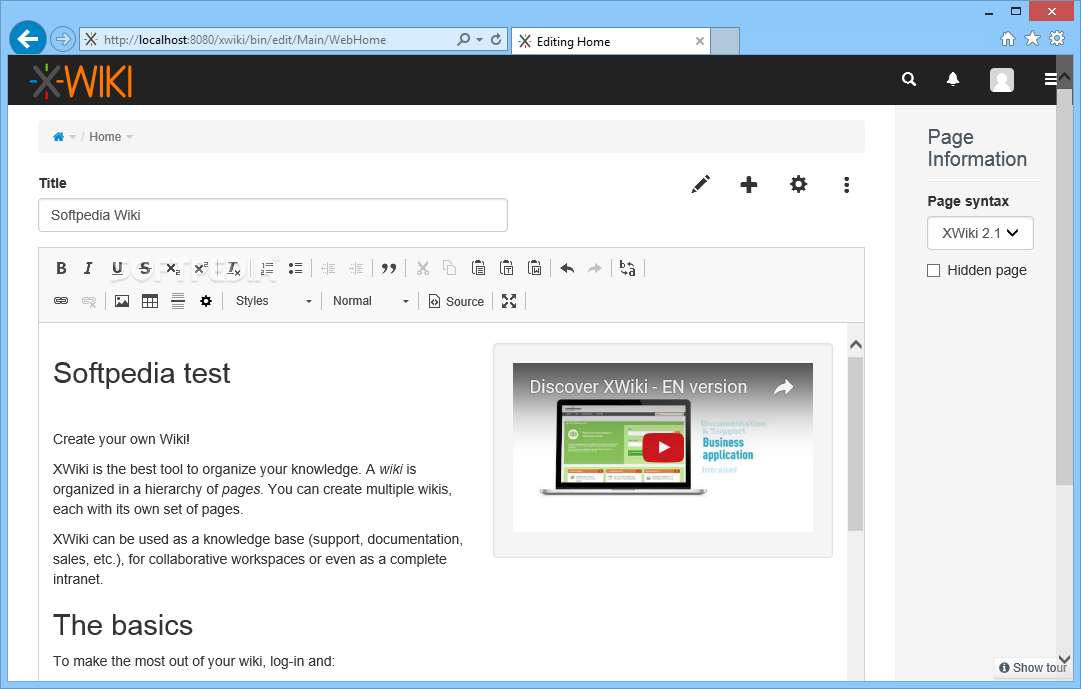Edit the page with the pencil icon
The image size is (1081, 689).
pos(700,184)
